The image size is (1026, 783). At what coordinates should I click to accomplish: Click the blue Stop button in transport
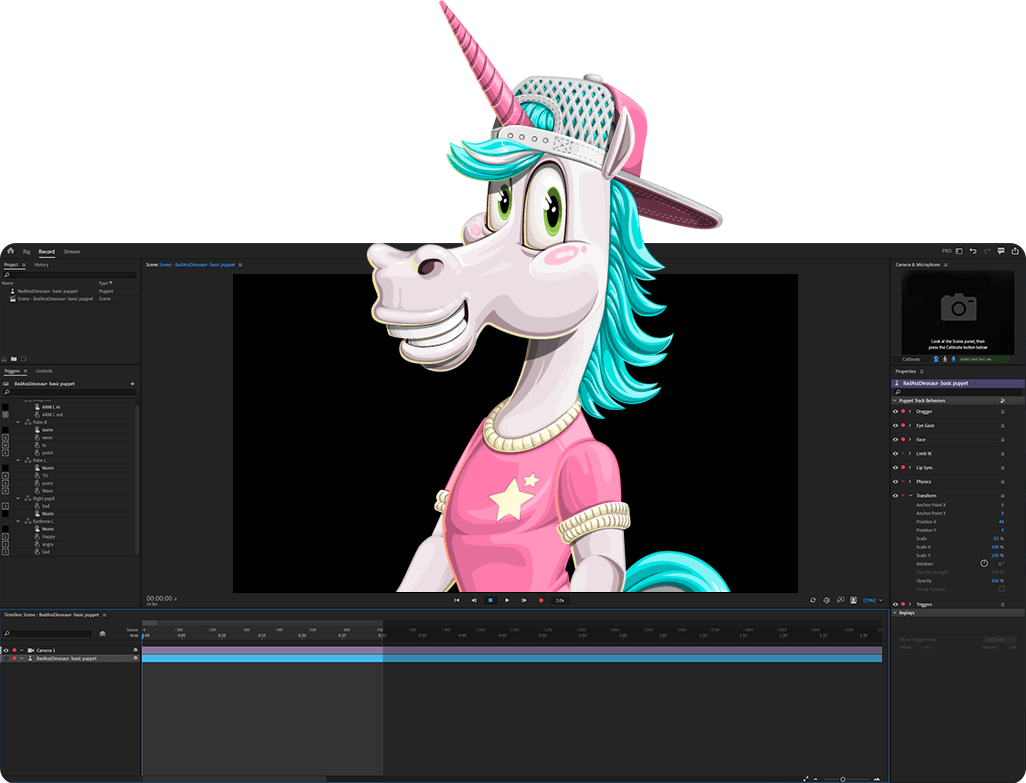(x=490, y=600)
